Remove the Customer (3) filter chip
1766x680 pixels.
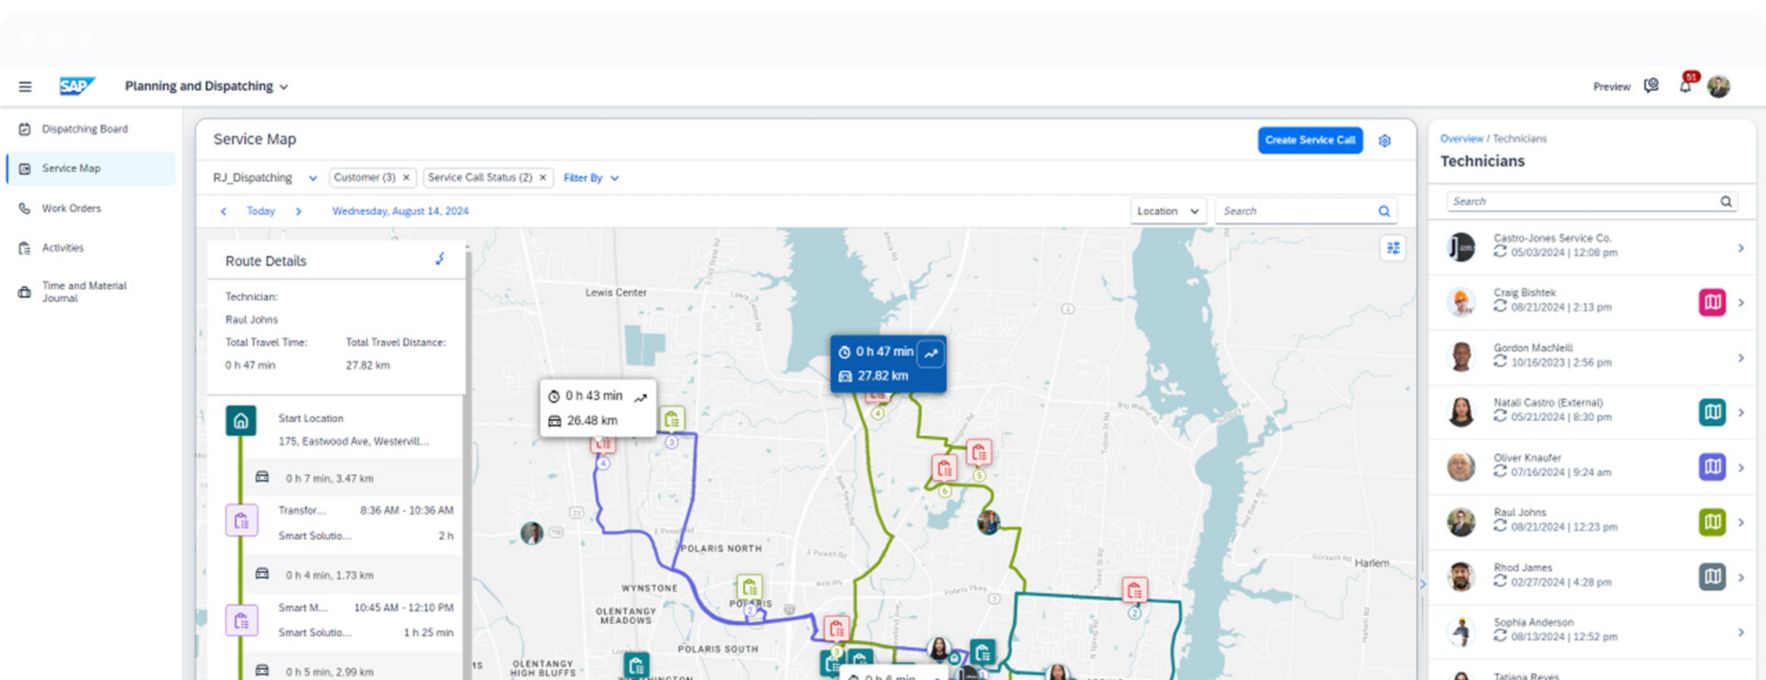pos(406,178)
